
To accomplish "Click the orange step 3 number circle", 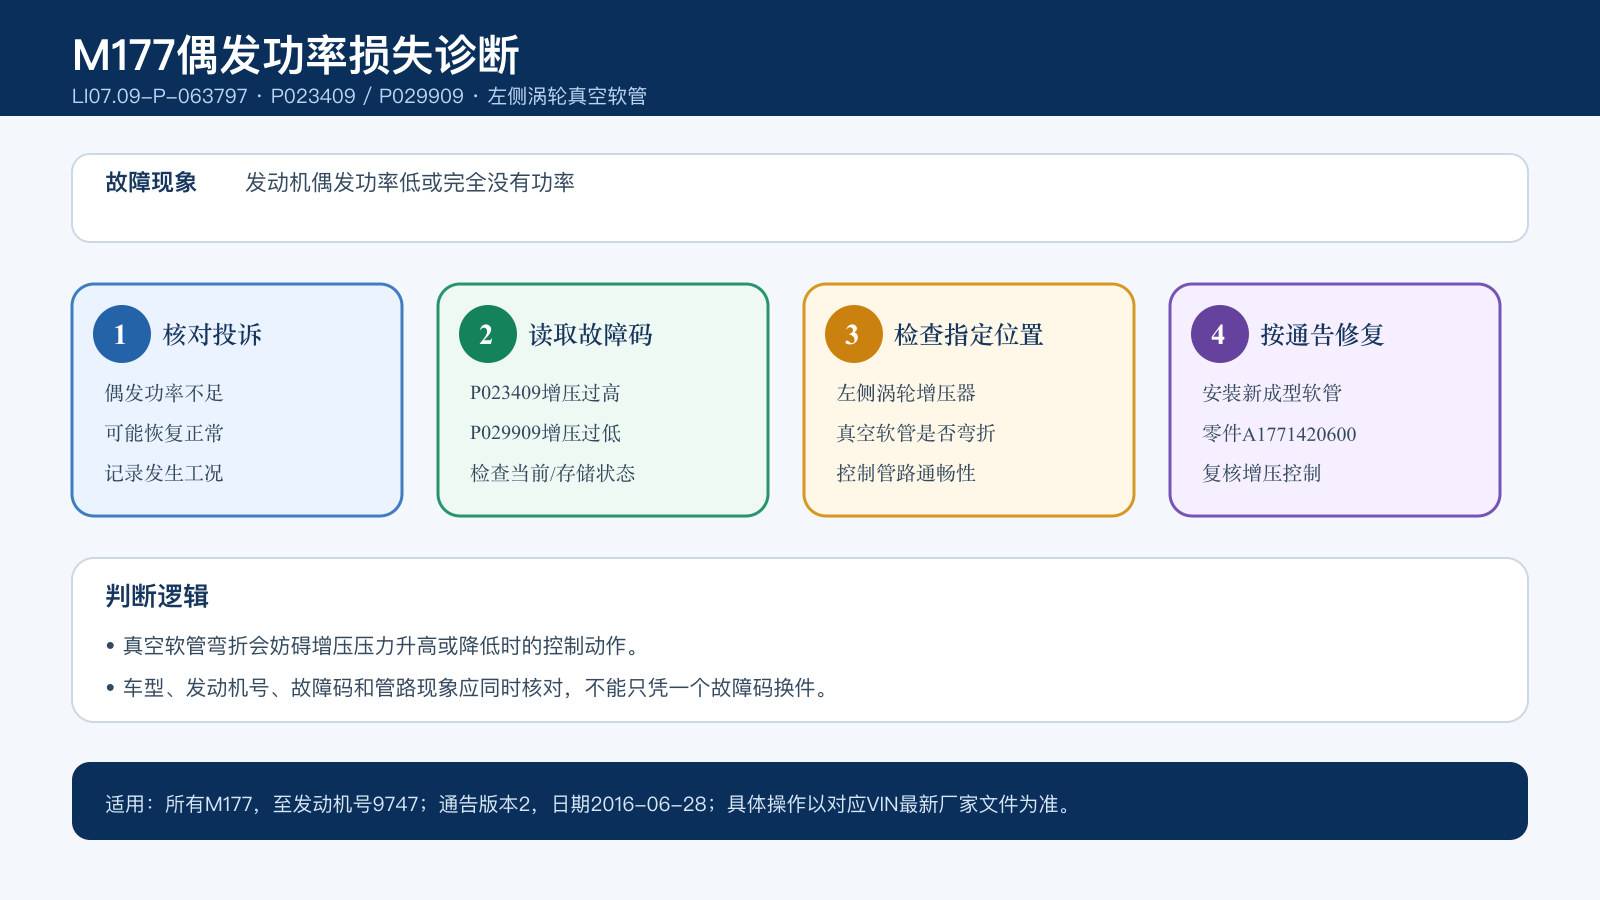I will click(853, 334).
